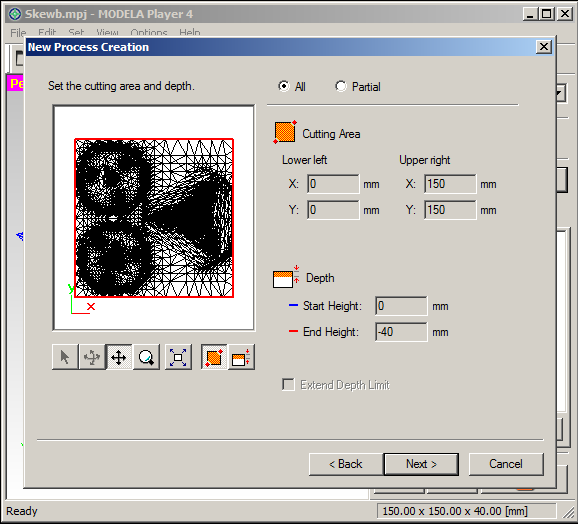578x524 pixels.
Task: Proceed with the Next button
Action: [421, 464]
